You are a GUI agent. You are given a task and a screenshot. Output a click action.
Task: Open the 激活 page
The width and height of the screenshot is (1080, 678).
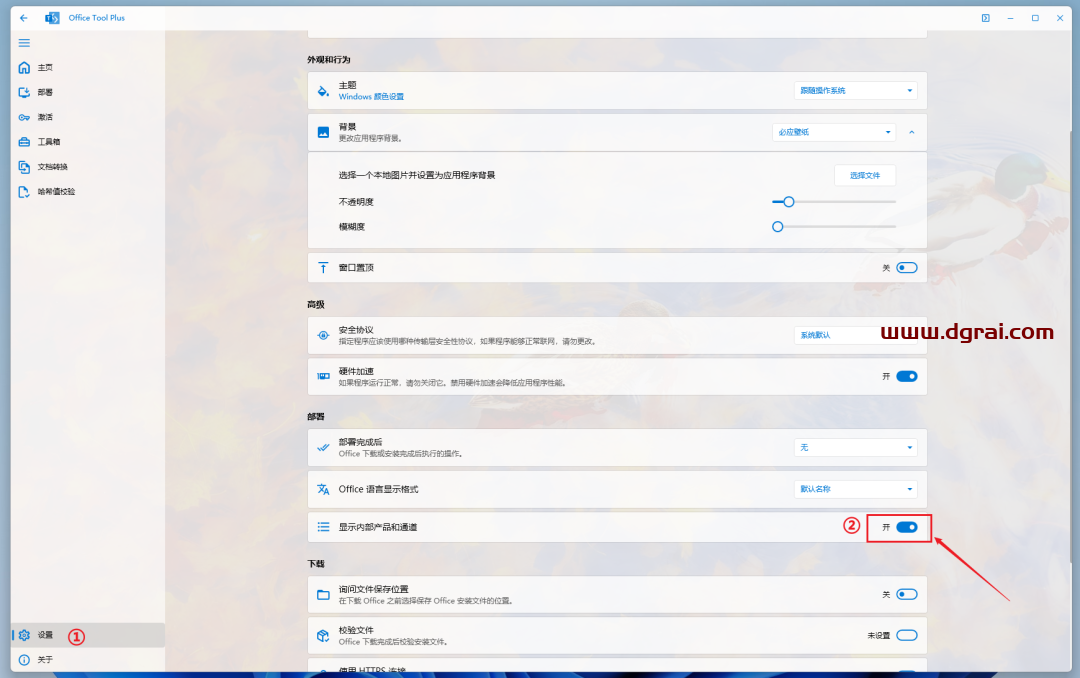coord(88,117)
